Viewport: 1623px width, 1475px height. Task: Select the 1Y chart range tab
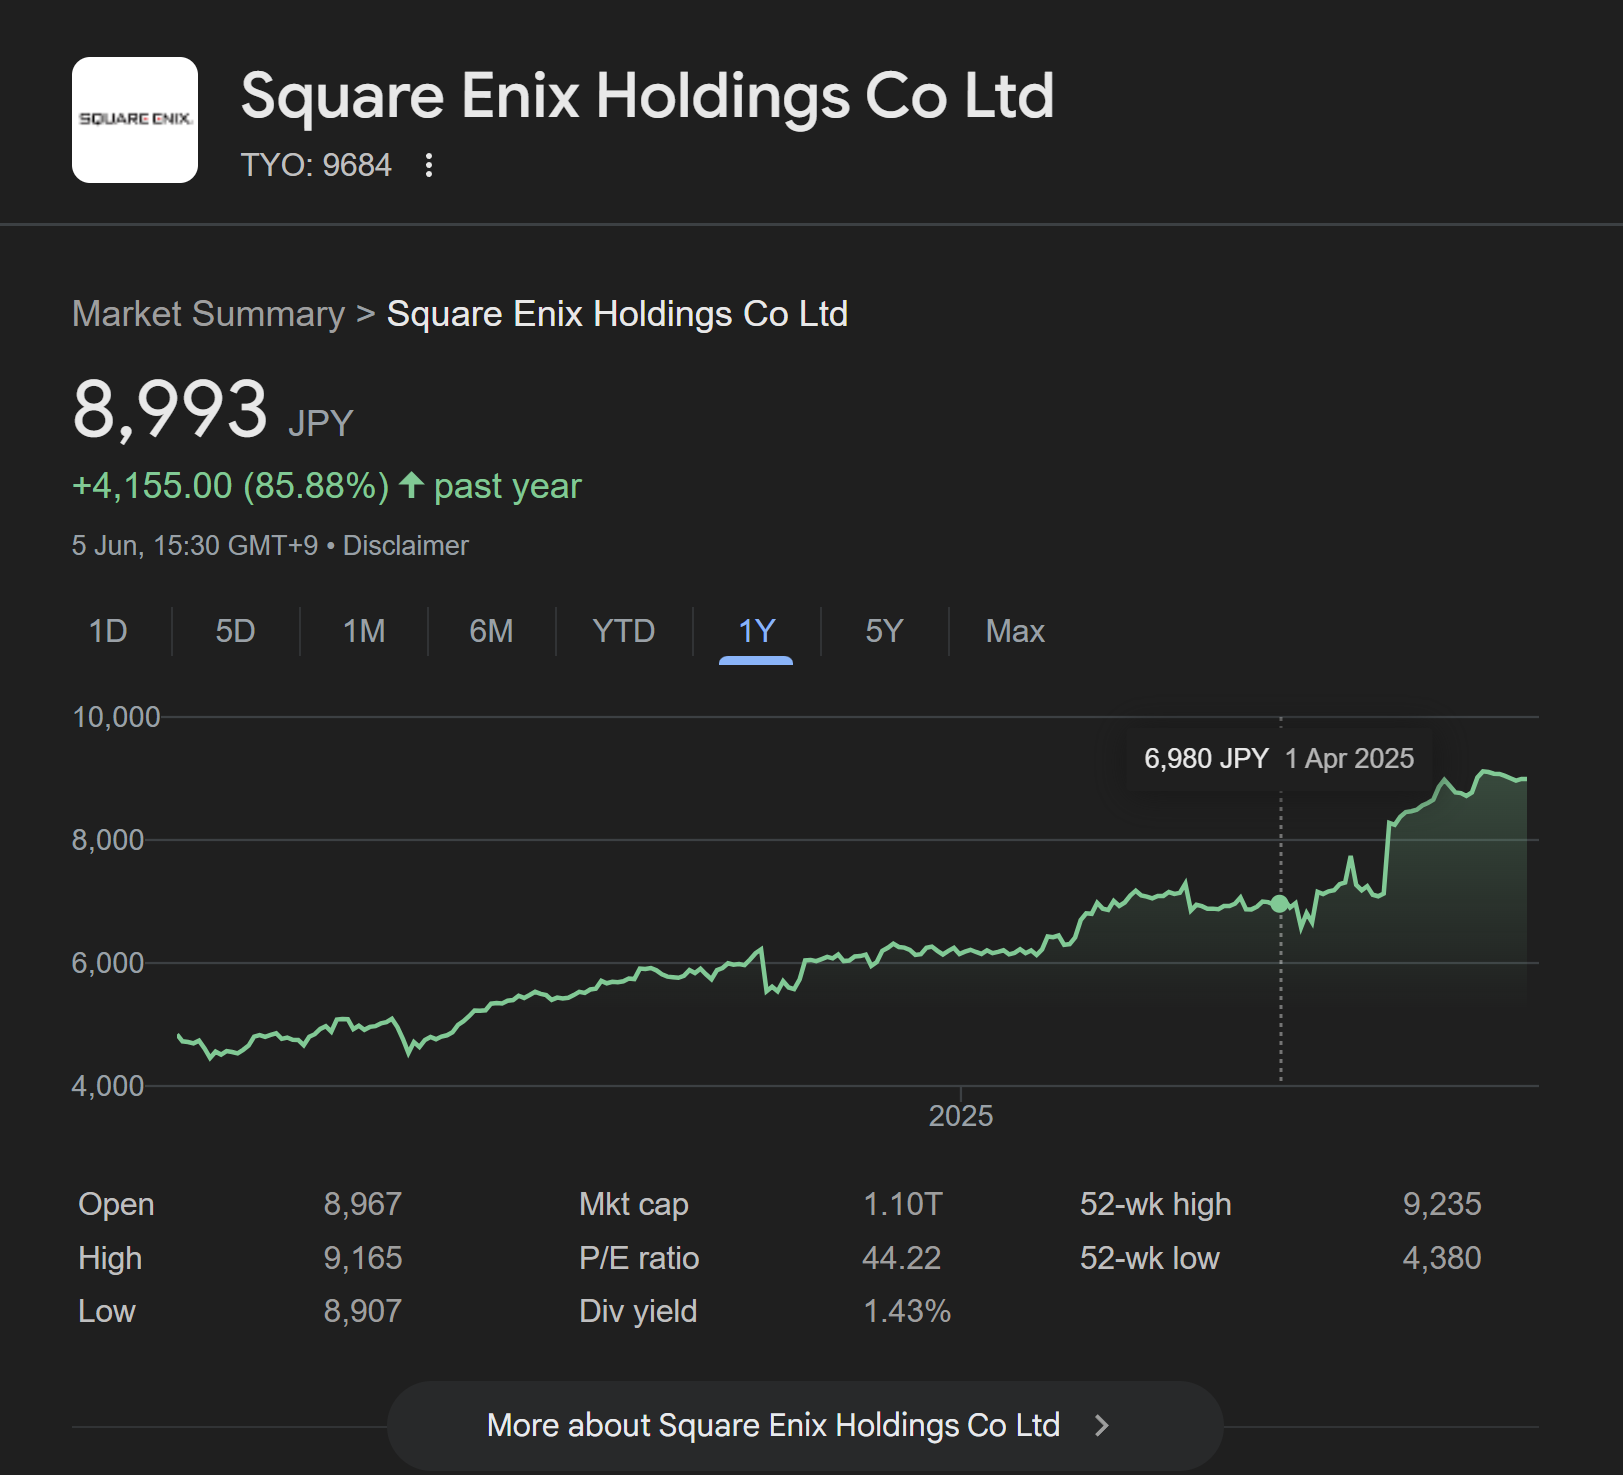point(756,631)
